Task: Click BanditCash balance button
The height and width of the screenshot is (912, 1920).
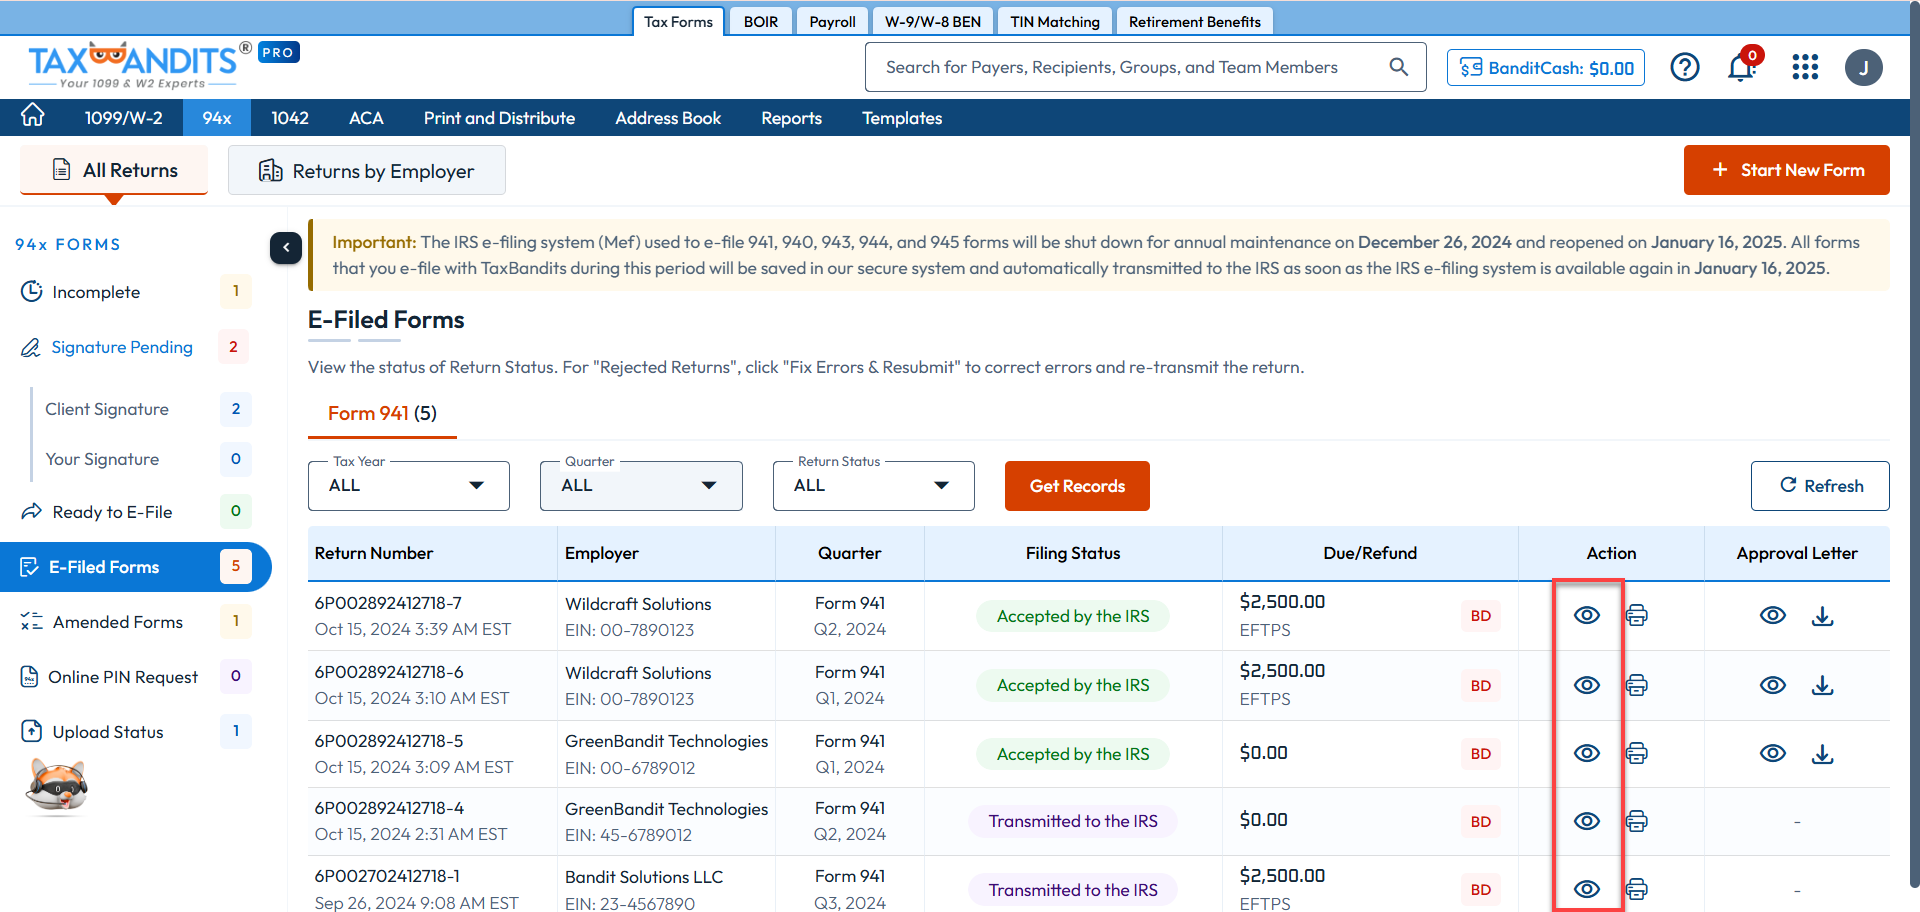Action: tap(1546, 68)
